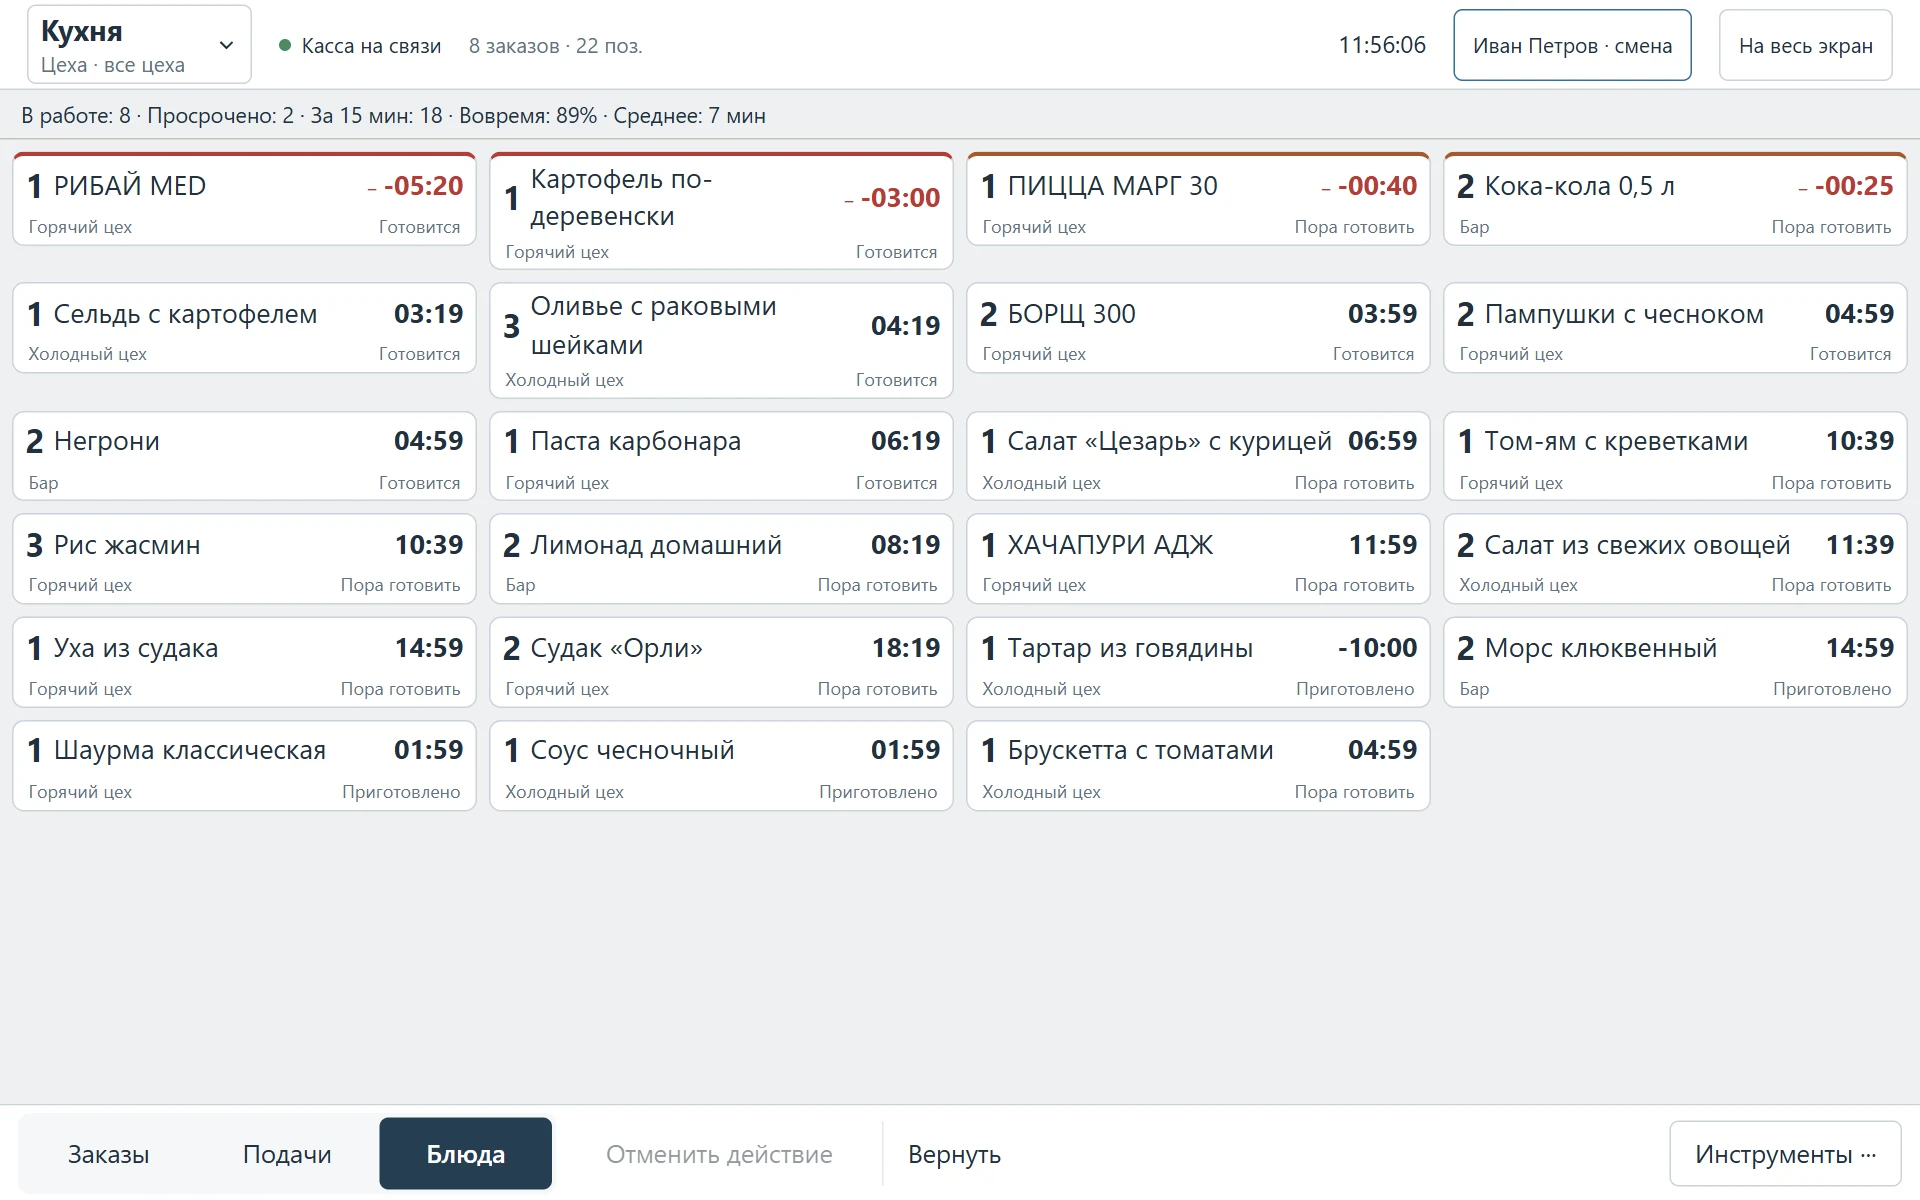Select the overdue РИБАЙ MED card
Screen dimensions: 1920x1200
coord(244,199)
